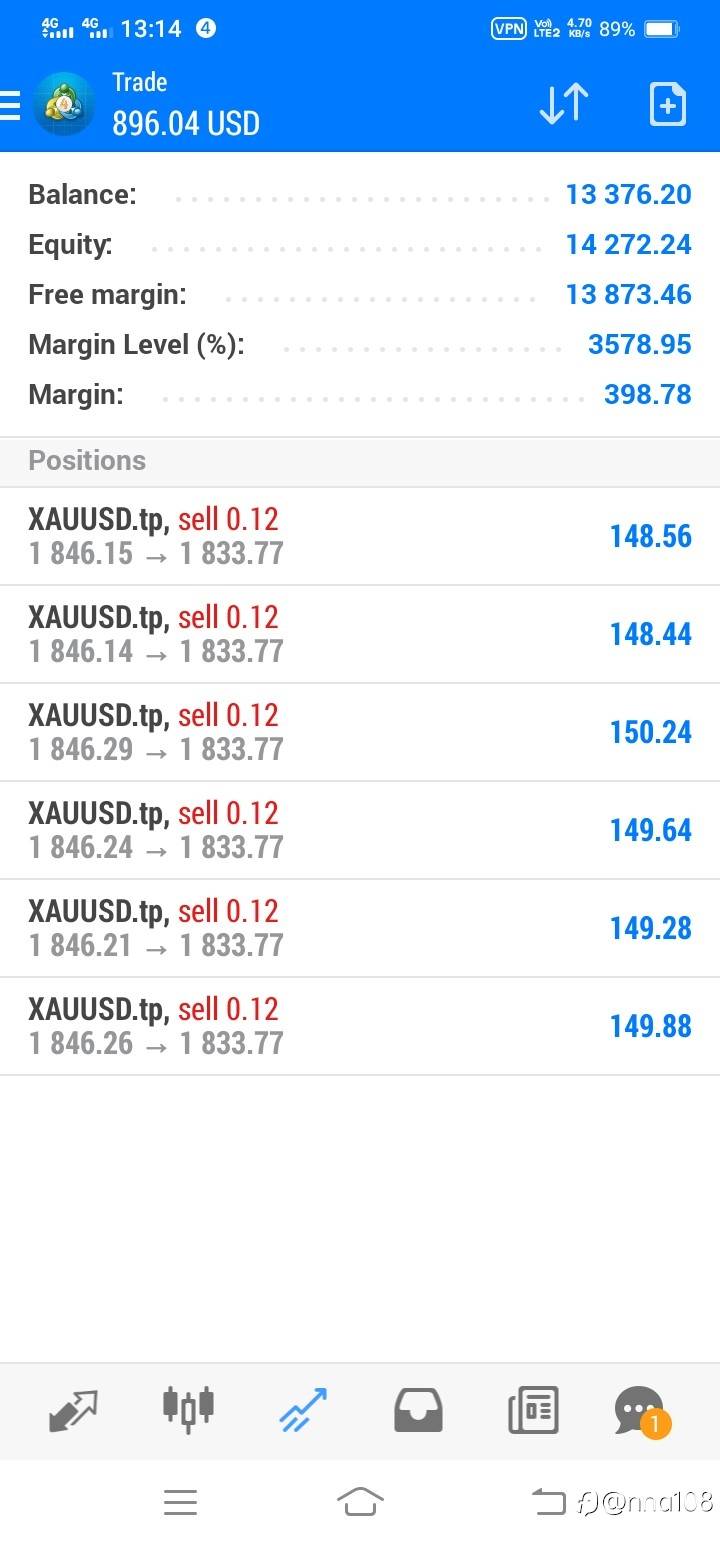The image size is (720, 1544).
Task: Open the hamburger side menu
Action: tap(10, 104)
